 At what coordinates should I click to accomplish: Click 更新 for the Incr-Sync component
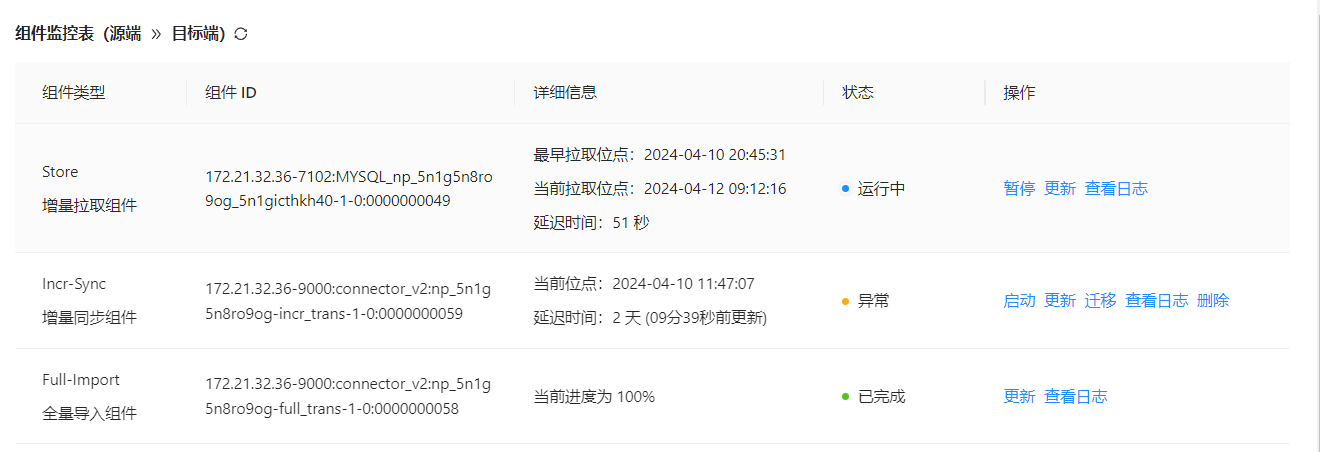click(1060, 300)
